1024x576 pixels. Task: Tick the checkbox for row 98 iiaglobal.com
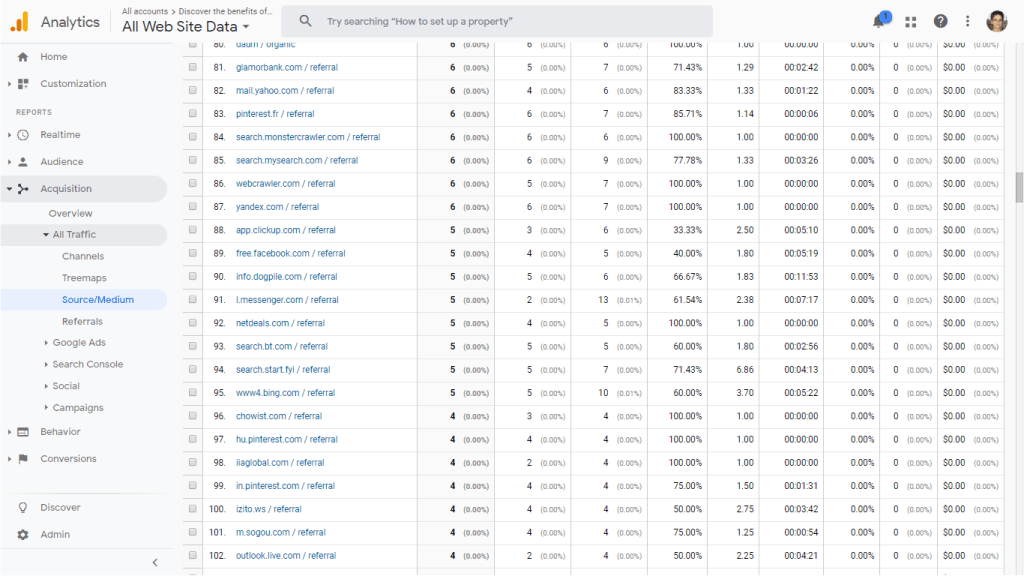193,462
